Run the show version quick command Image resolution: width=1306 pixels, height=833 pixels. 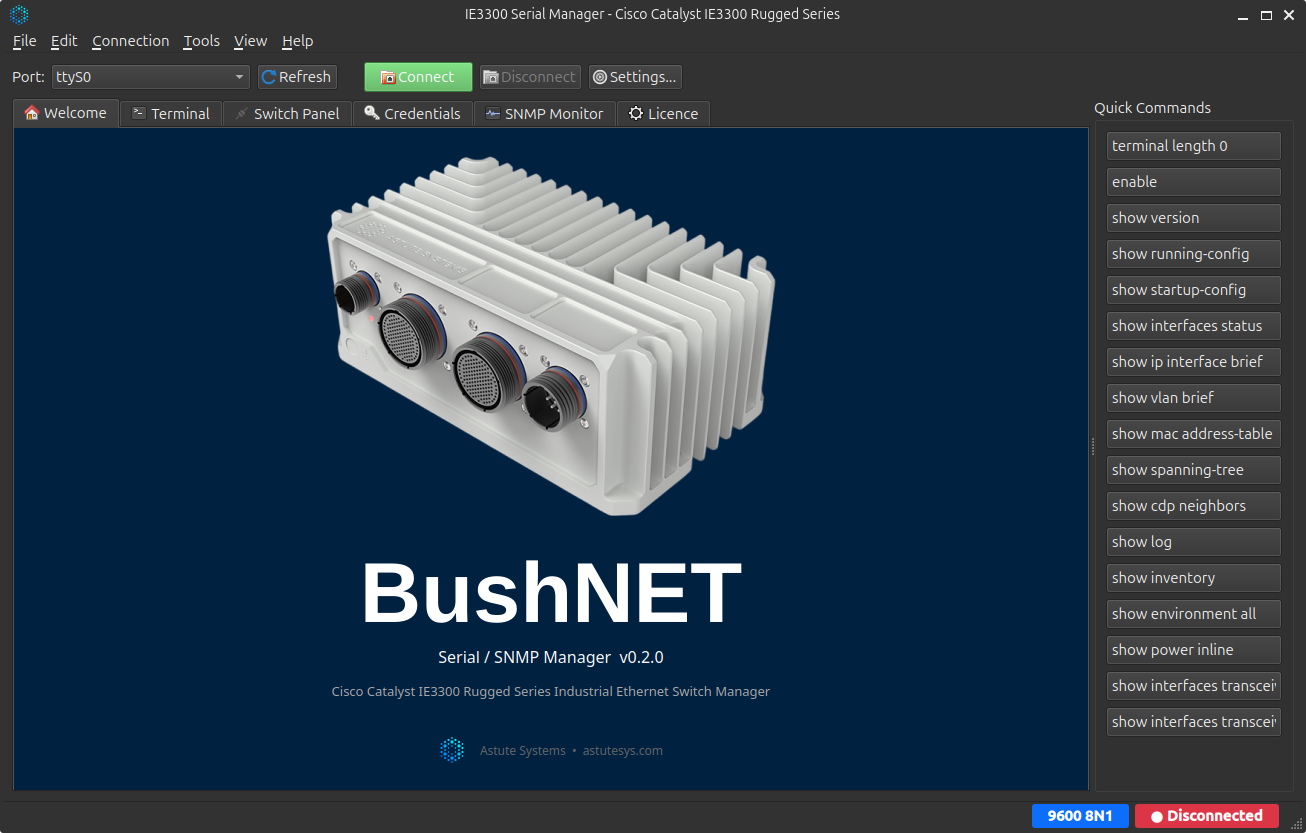tap(1193, 217)
